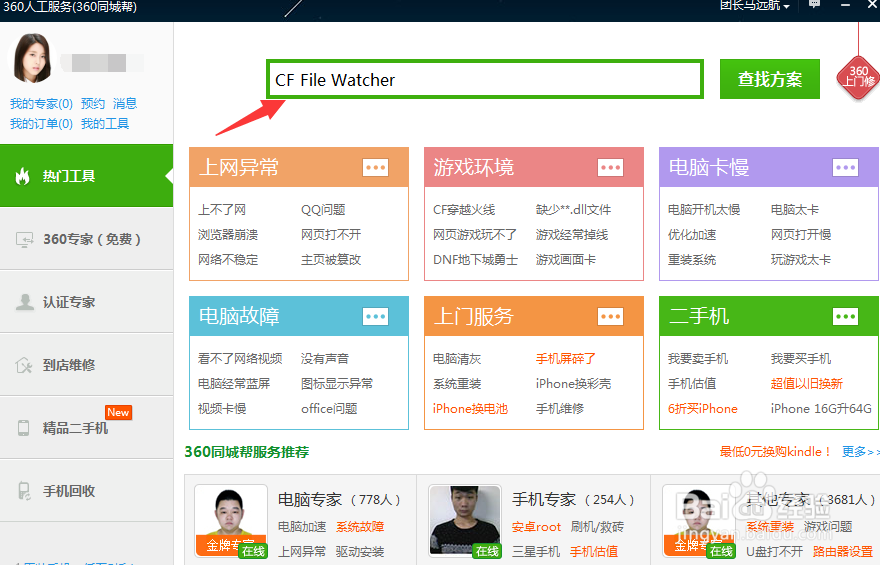Viewport: 880px width, 565px height.
Task: Select 游戏经常掉线 entry
Action: tap(572, 235)
